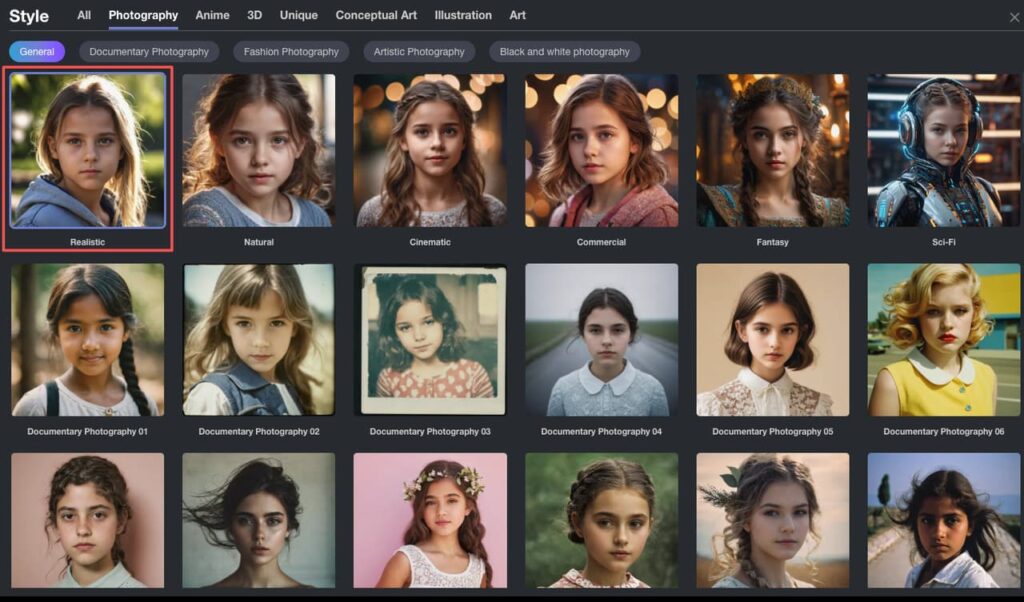The height and width of the screenshot is (602, 1024).
Task: Select the General filter chip
Action: point(37,52)
